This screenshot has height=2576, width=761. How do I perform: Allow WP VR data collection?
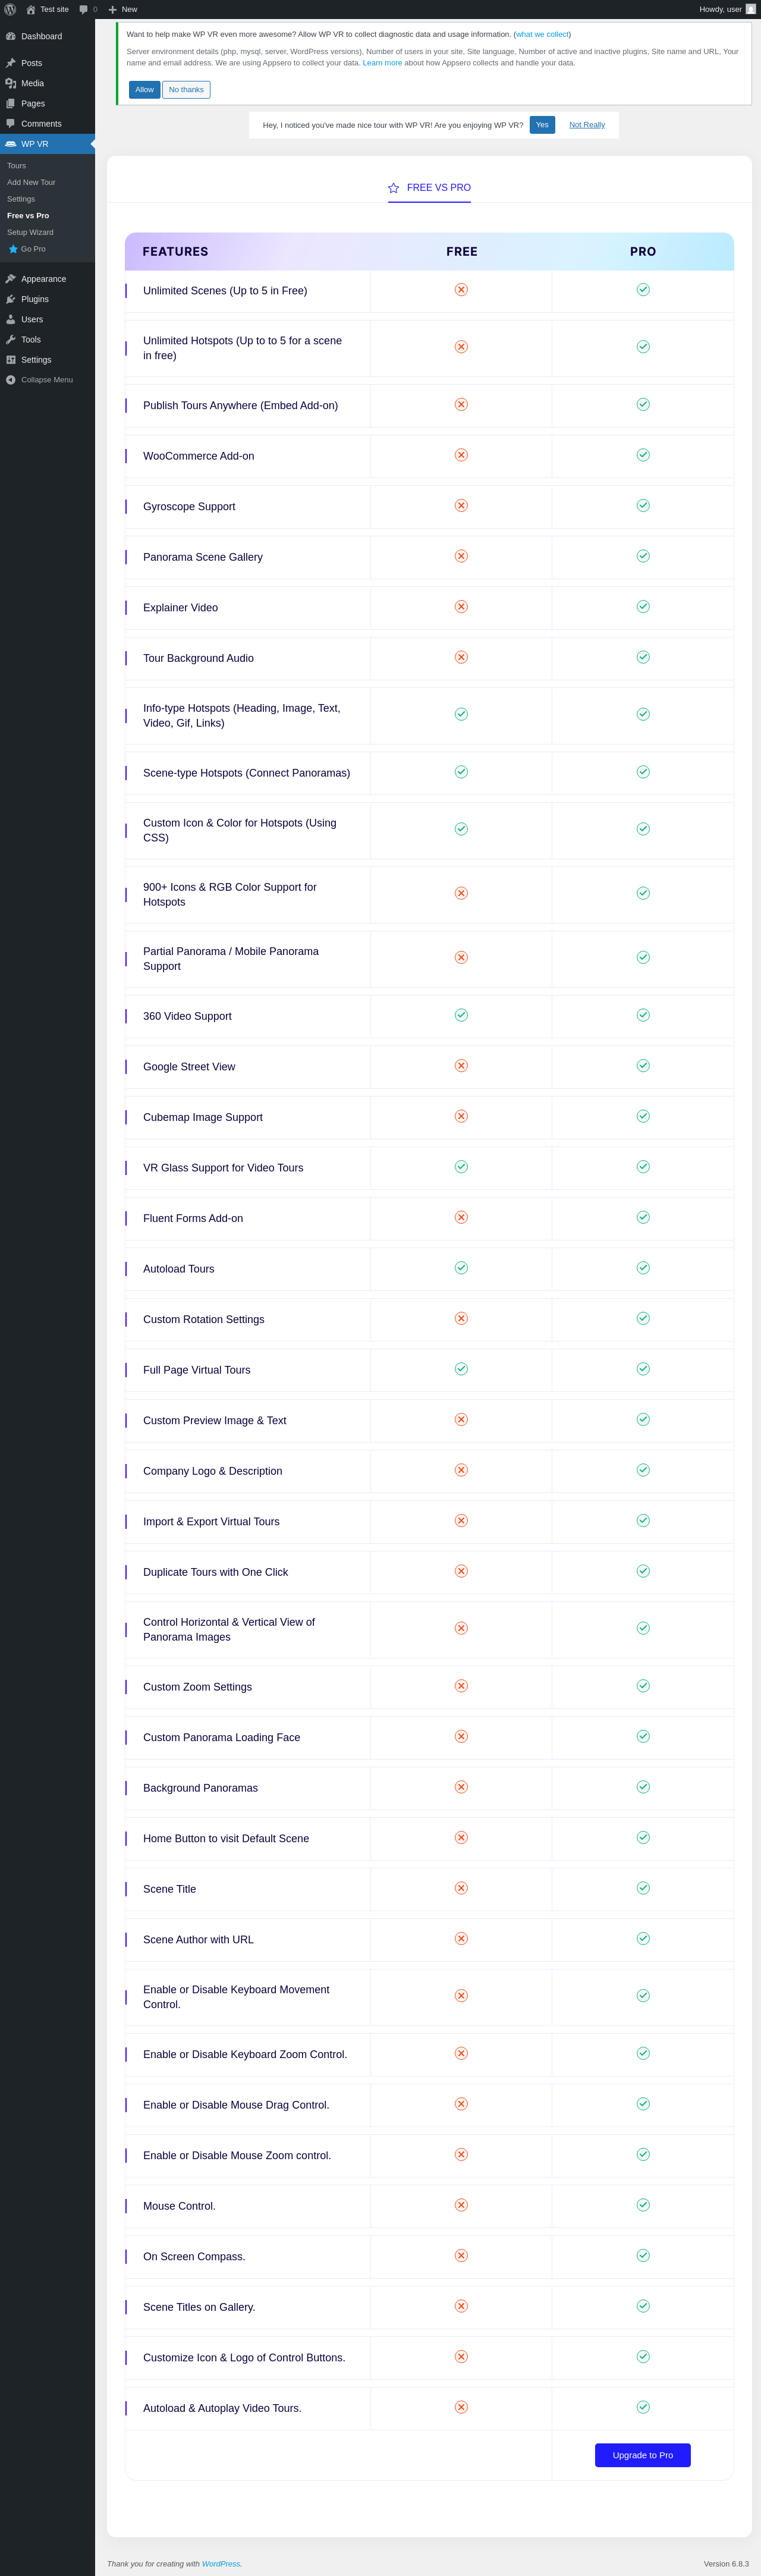[144, 90]
